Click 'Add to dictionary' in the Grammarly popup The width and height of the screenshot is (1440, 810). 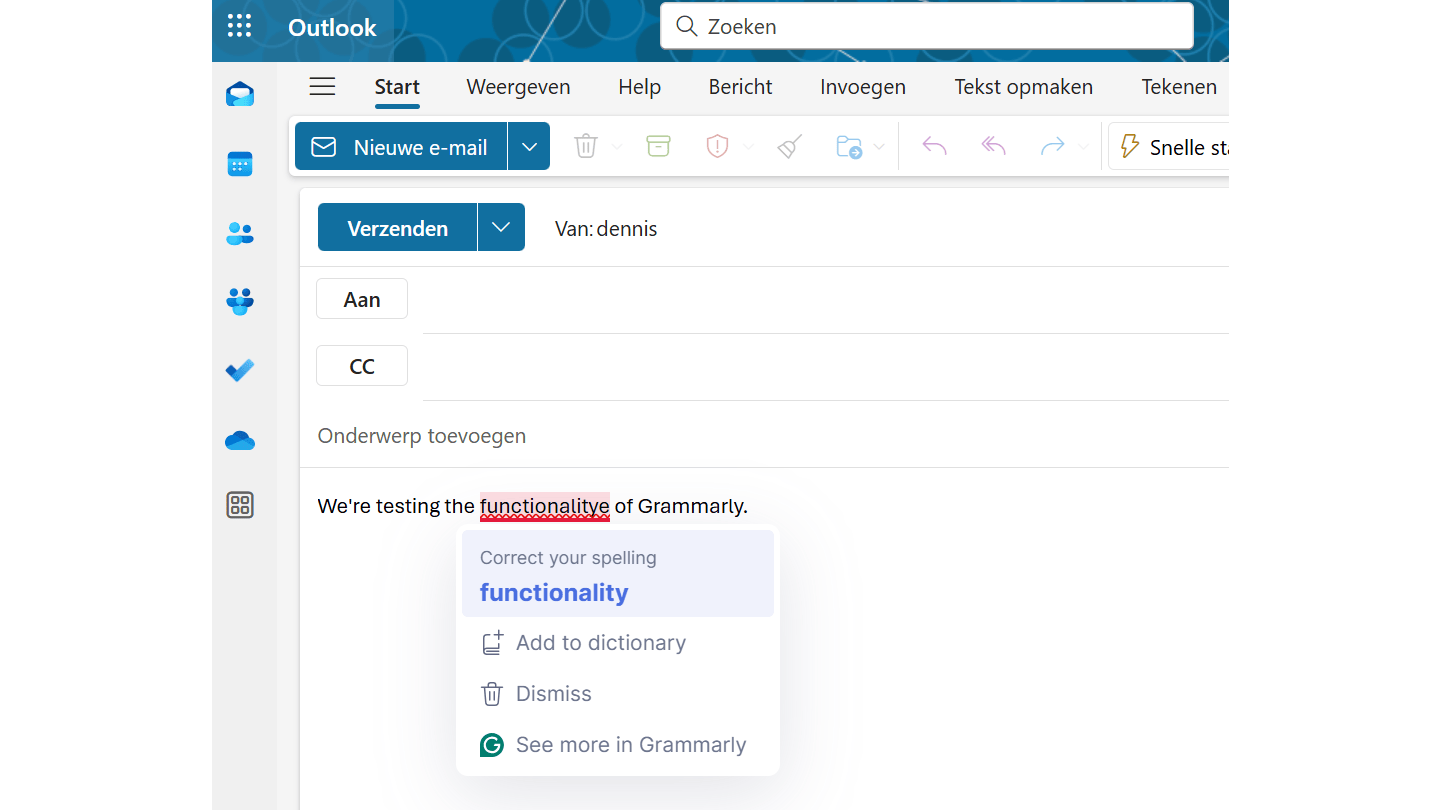600,643
